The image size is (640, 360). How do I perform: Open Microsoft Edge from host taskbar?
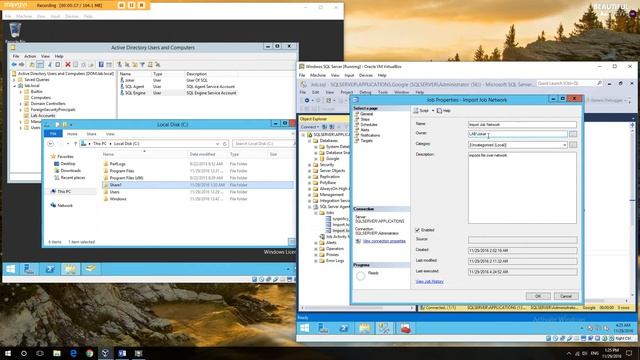coord(73,353)
